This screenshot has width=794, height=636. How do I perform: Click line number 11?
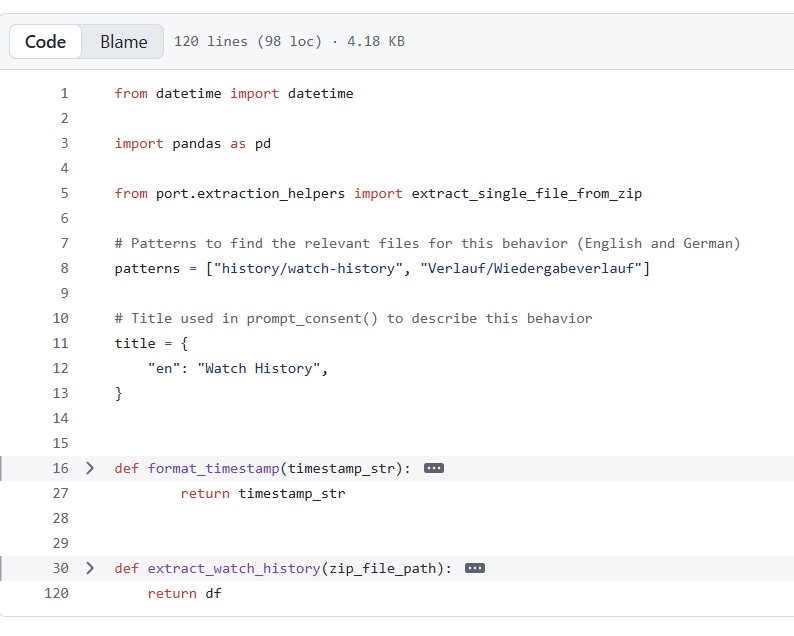(x=60, y=343)
